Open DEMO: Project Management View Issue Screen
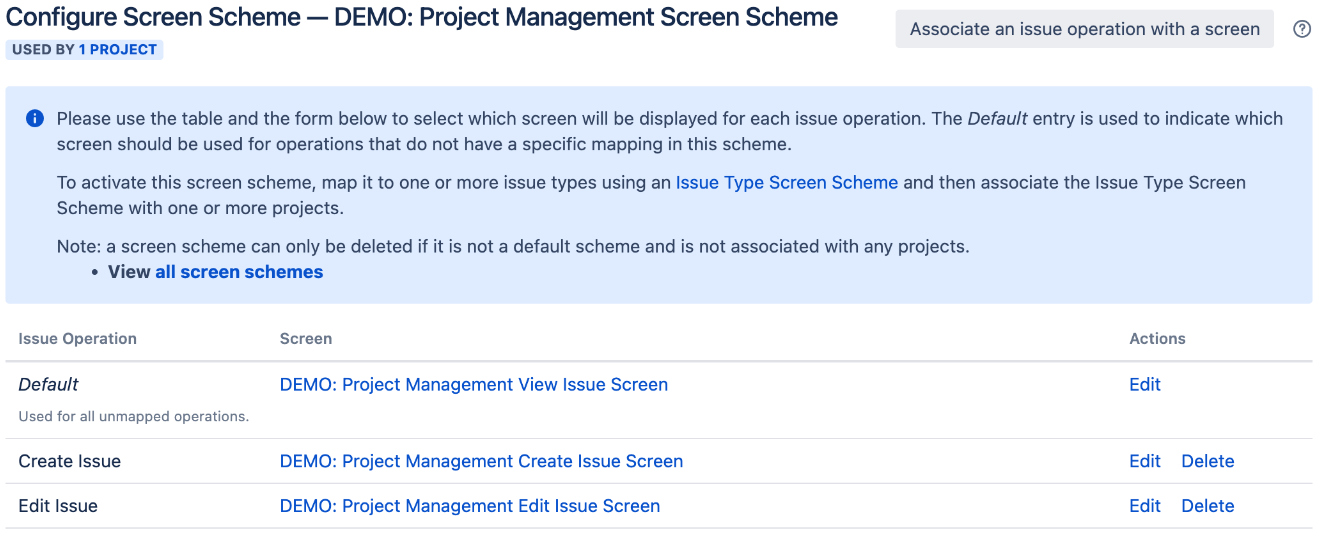 (474, 384)
